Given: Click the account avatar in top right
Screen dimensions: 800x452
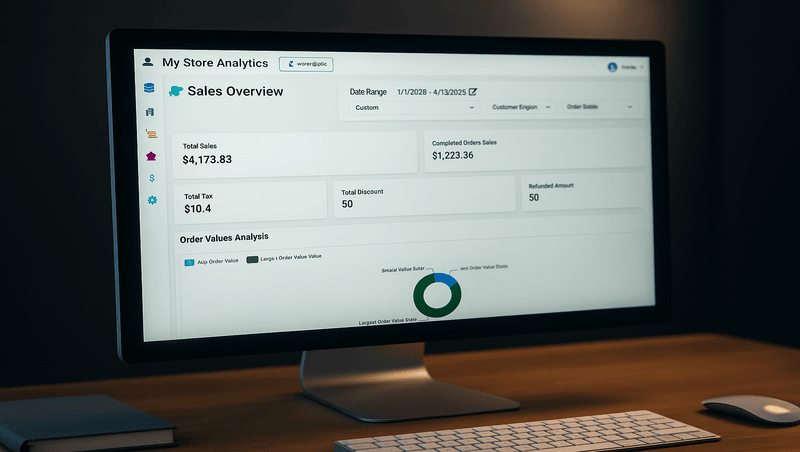Looking at the screenshot, I should [612, 67].
